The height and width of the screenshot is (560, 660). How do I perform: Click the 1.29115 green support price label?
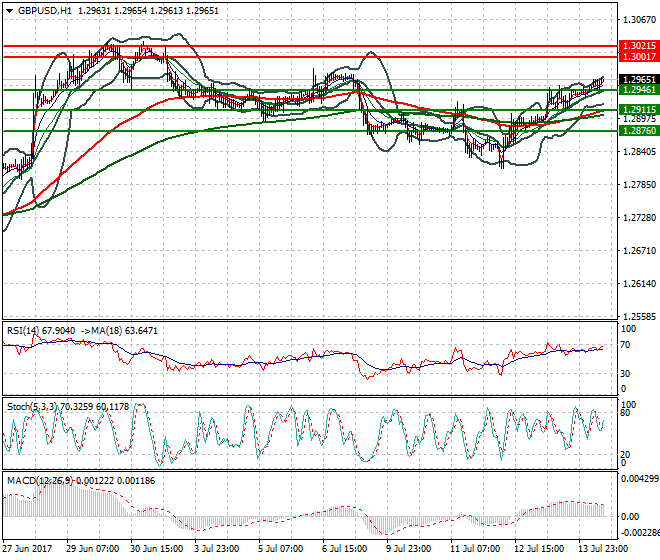tap(639, 110)
